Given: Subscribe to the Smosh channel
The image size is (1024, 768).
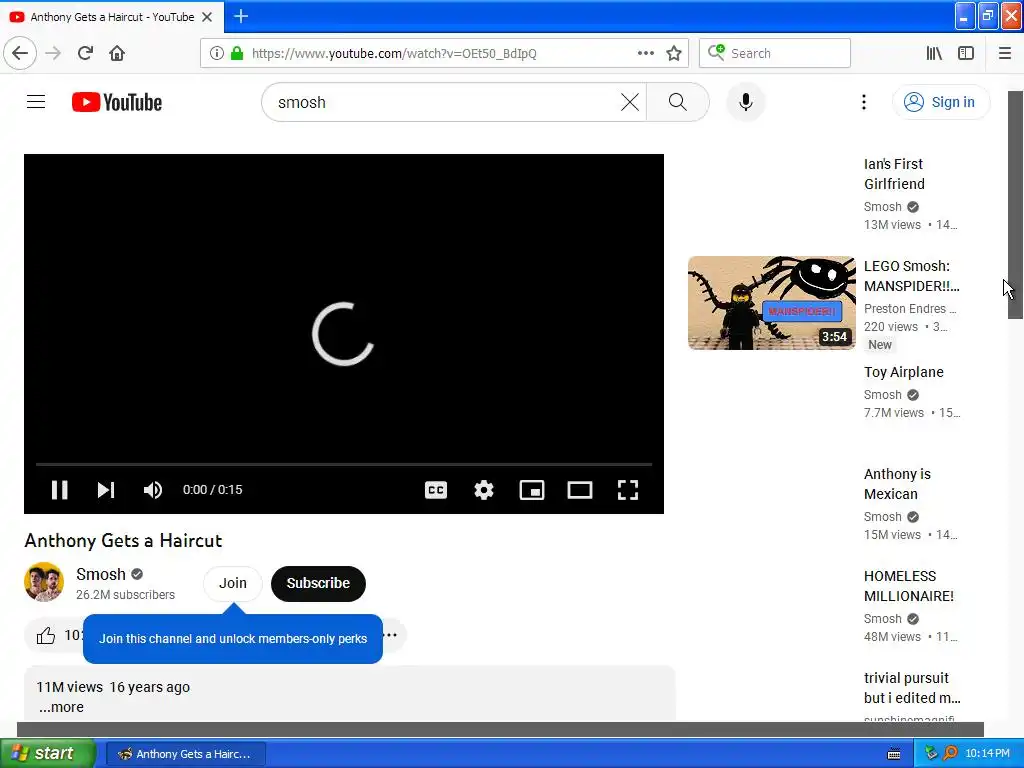Looking at the screenshot, I should [x=318, y=583].
